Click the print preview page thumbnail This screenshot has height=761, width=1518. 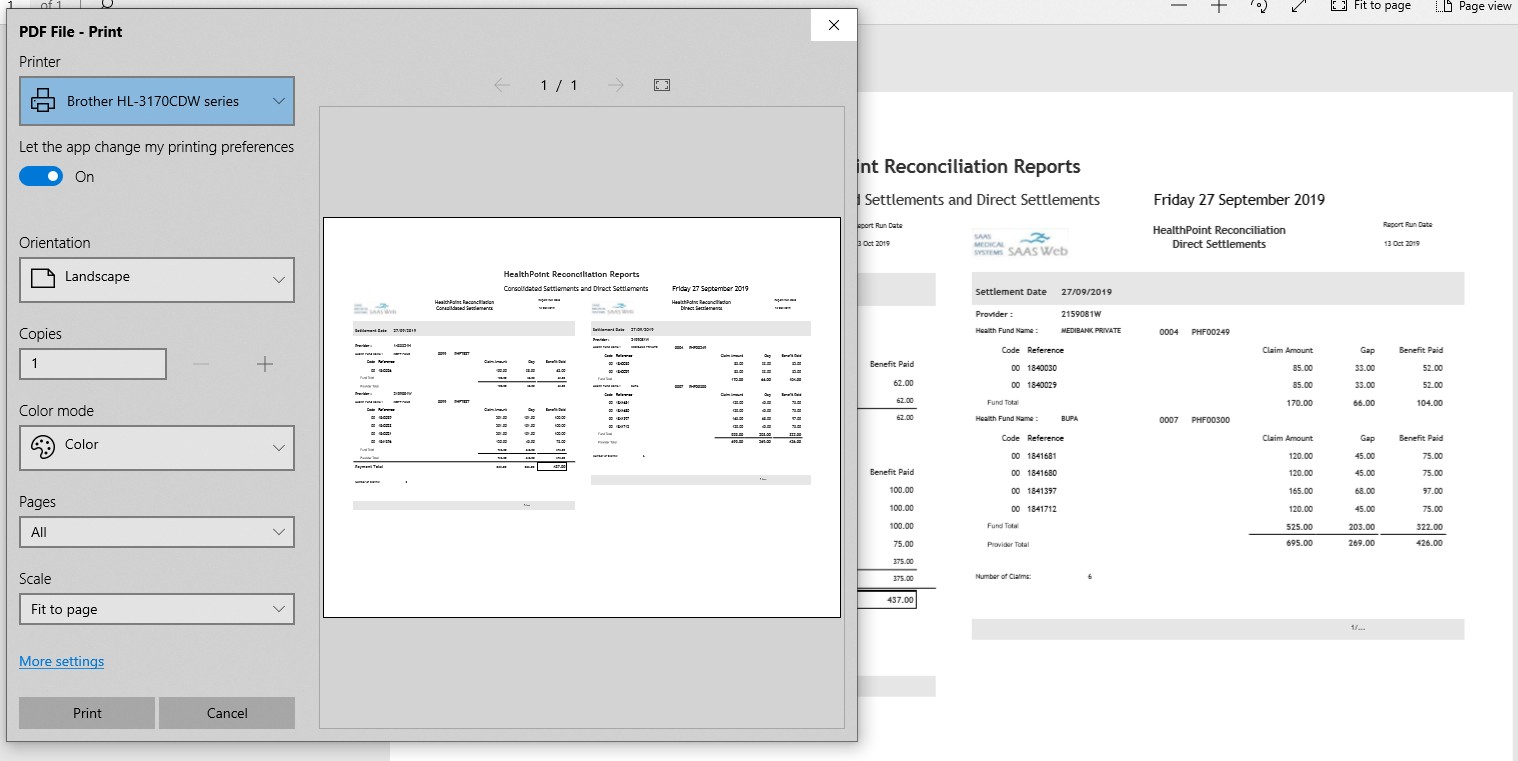point(582,418)
